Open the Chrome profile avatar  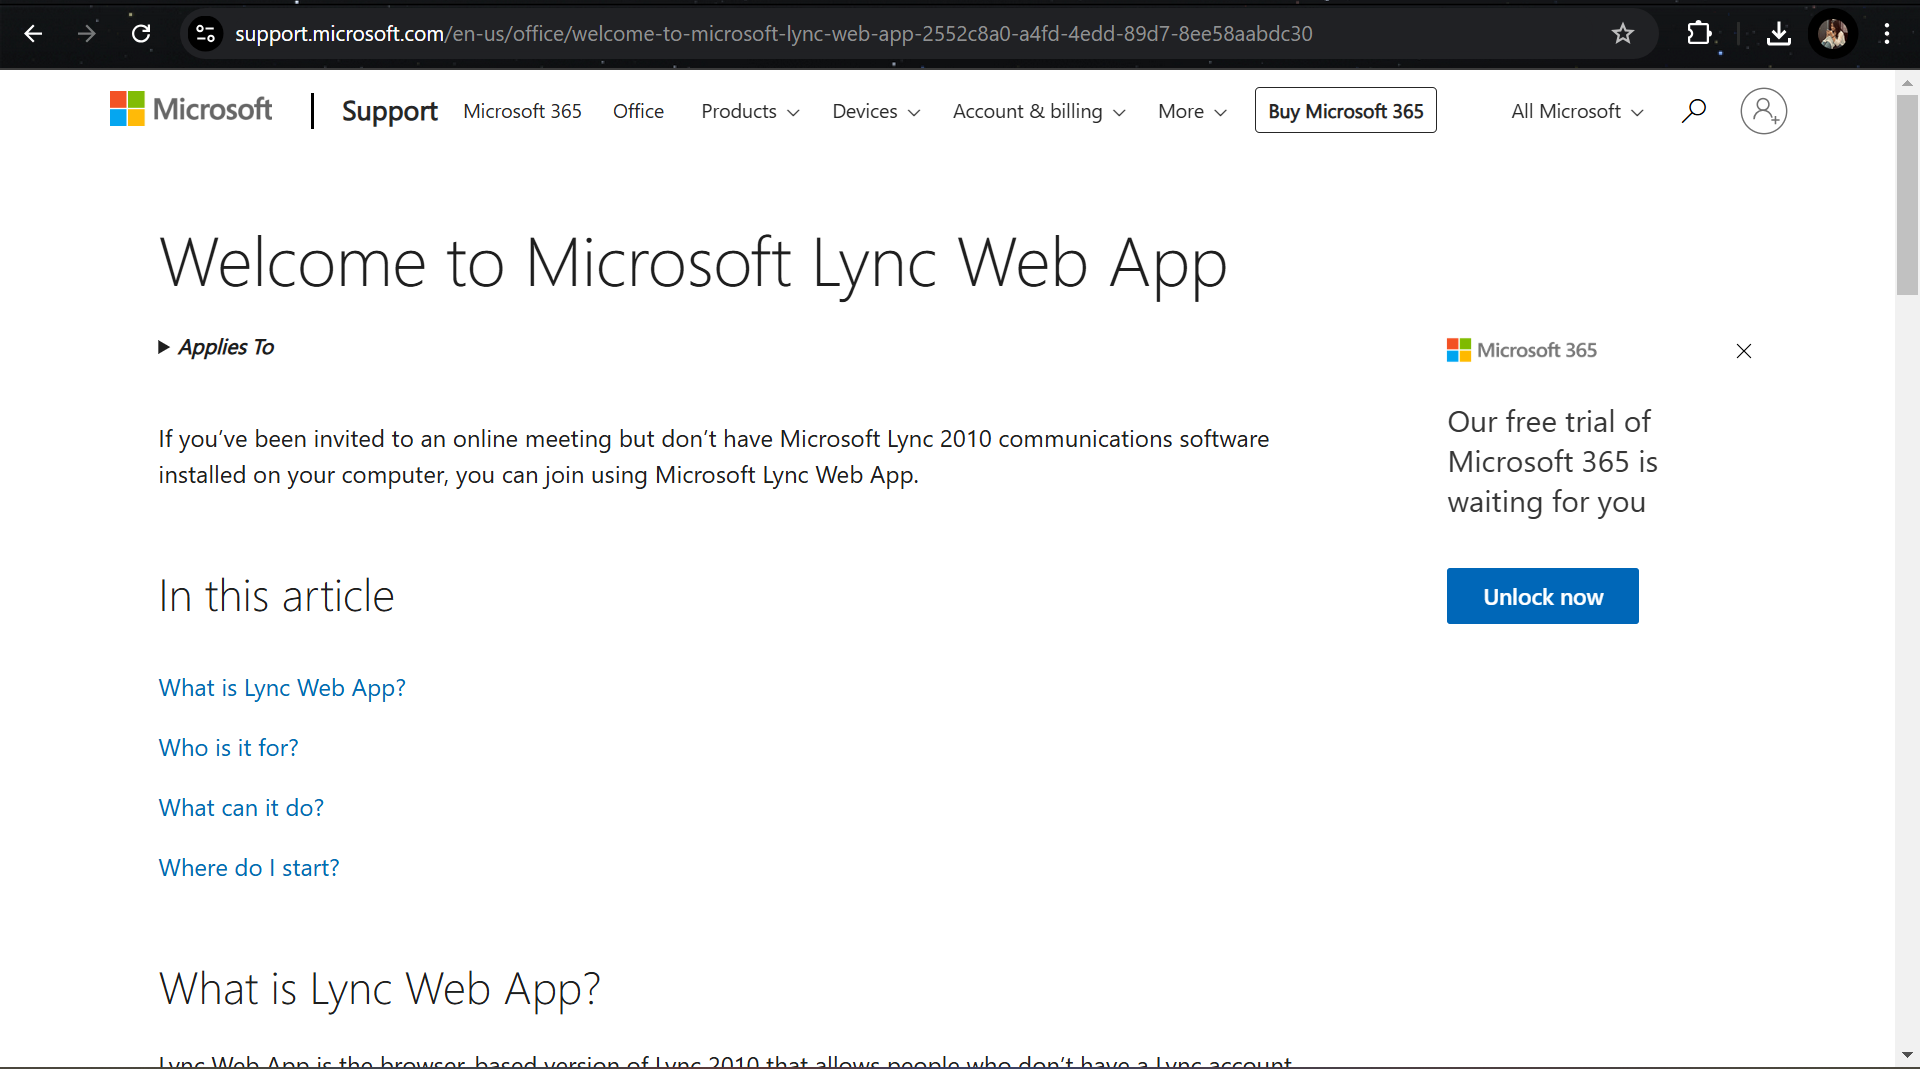(x=1832, y=34)
